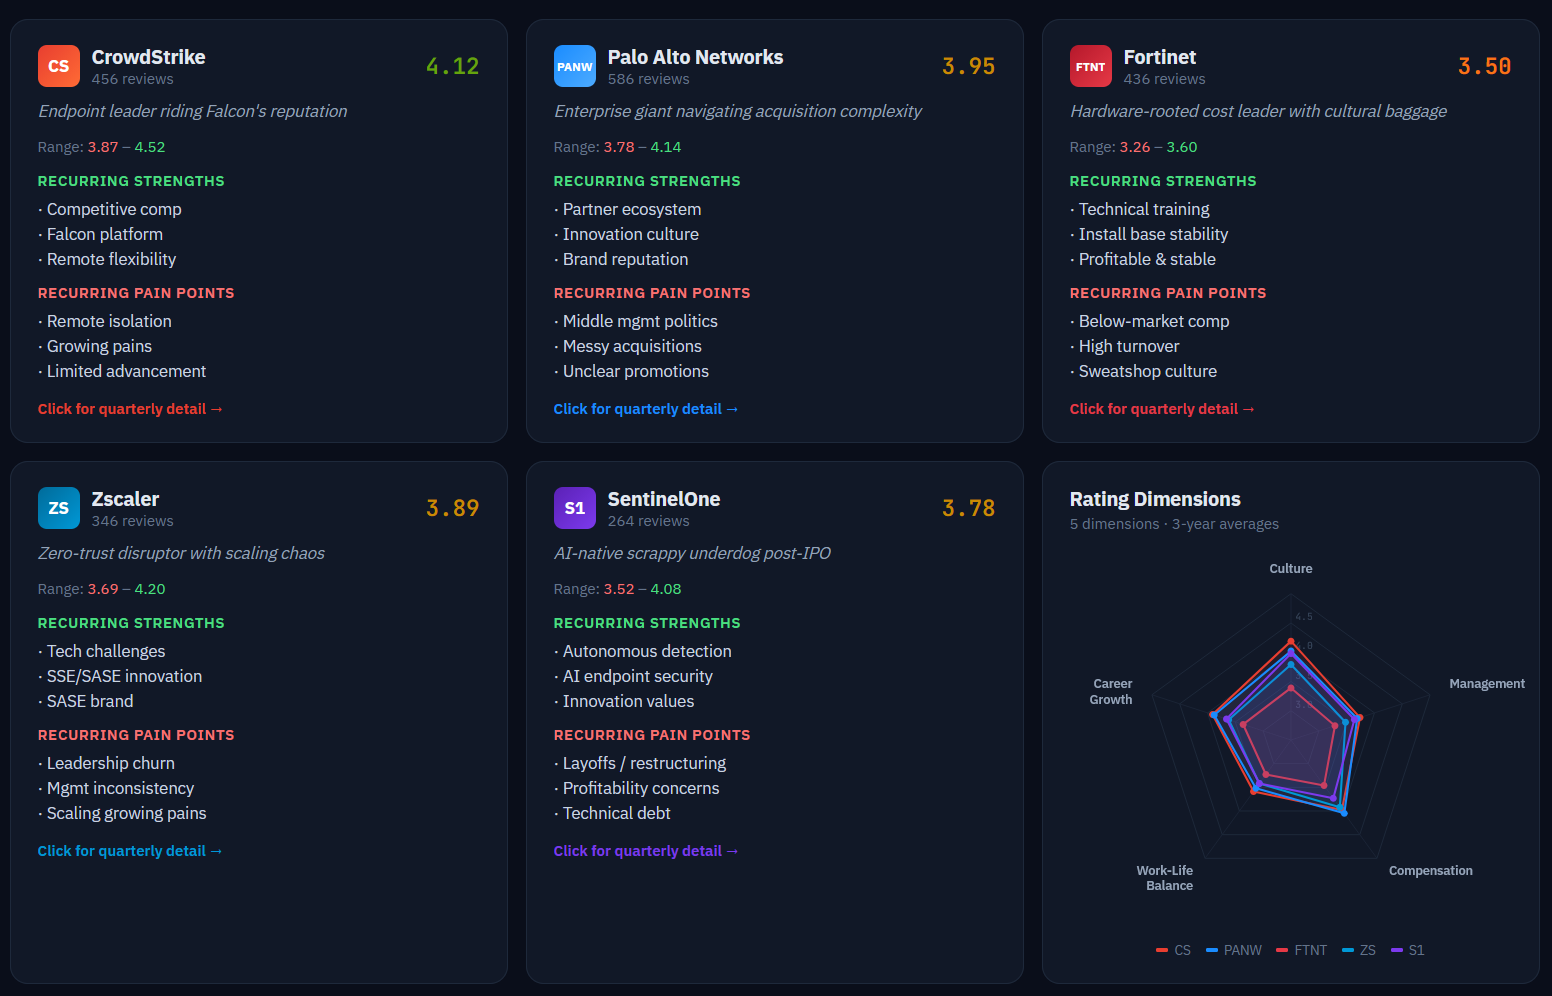The width and height of the screenshot is (1552, 996).
Task: Open Palo Alto Networks quarterly detail link
Action: pos(646,409)
